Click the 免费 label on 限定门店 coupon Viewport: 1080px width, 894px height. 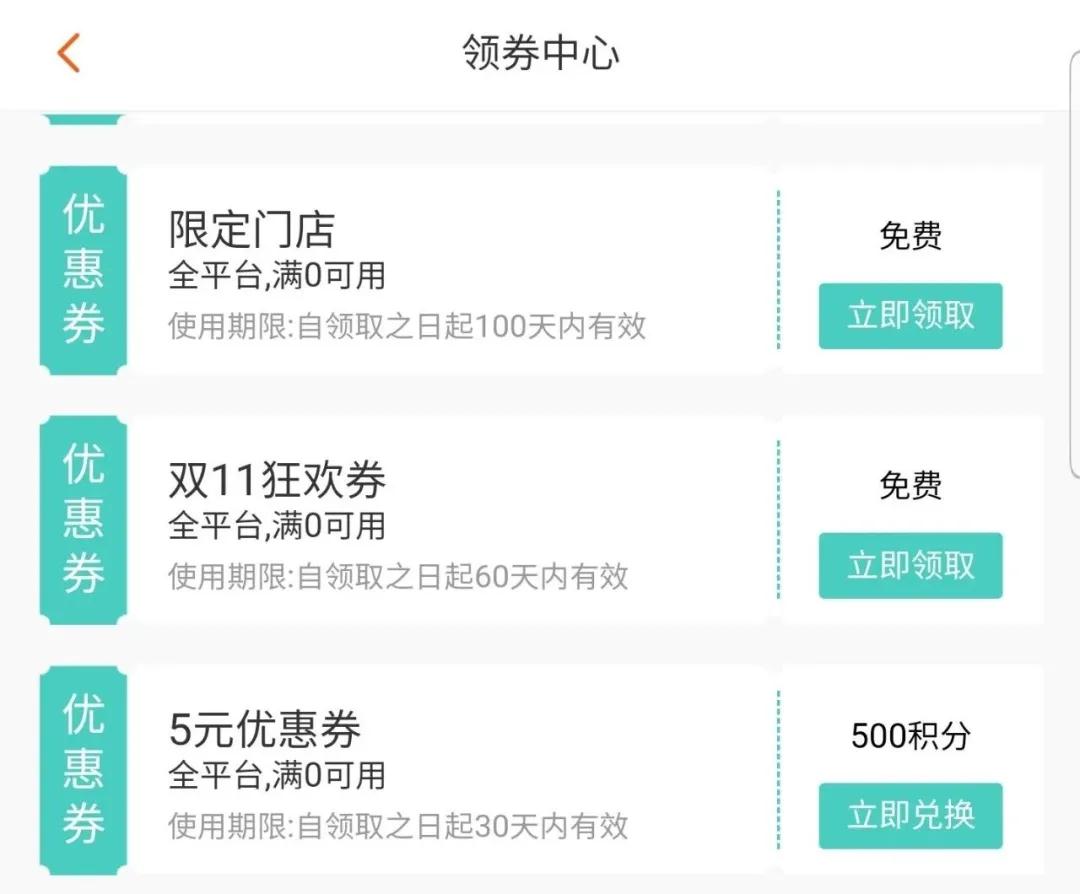(x=910, y=237)
